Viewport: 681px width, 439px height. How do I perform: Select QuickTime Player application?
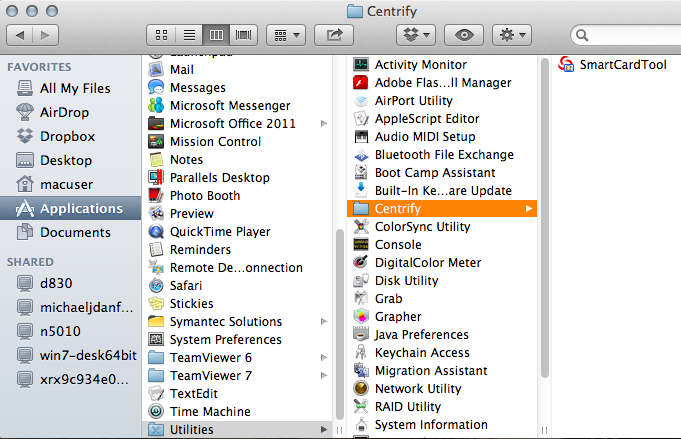pyautogui.click(x=219, y=231)
